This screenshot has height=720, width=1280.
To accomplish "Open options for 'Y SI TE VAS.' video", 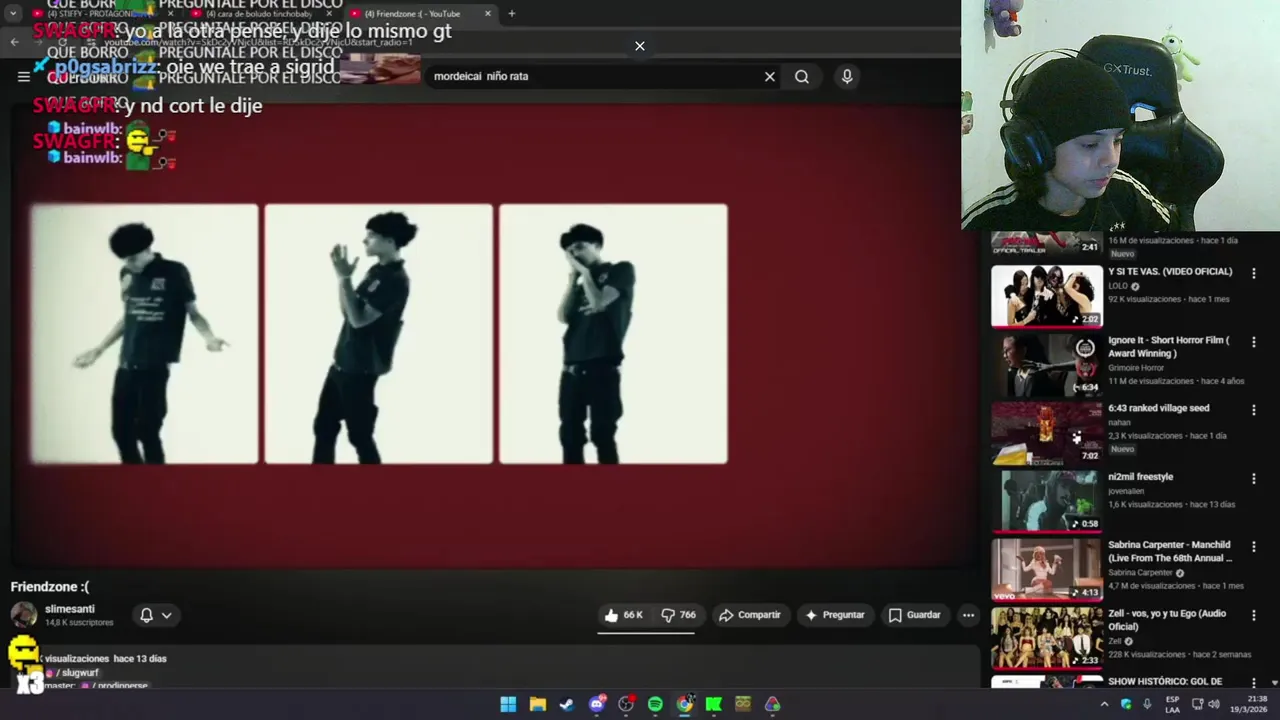I will pyautogui.click(x=1253, y=273).
